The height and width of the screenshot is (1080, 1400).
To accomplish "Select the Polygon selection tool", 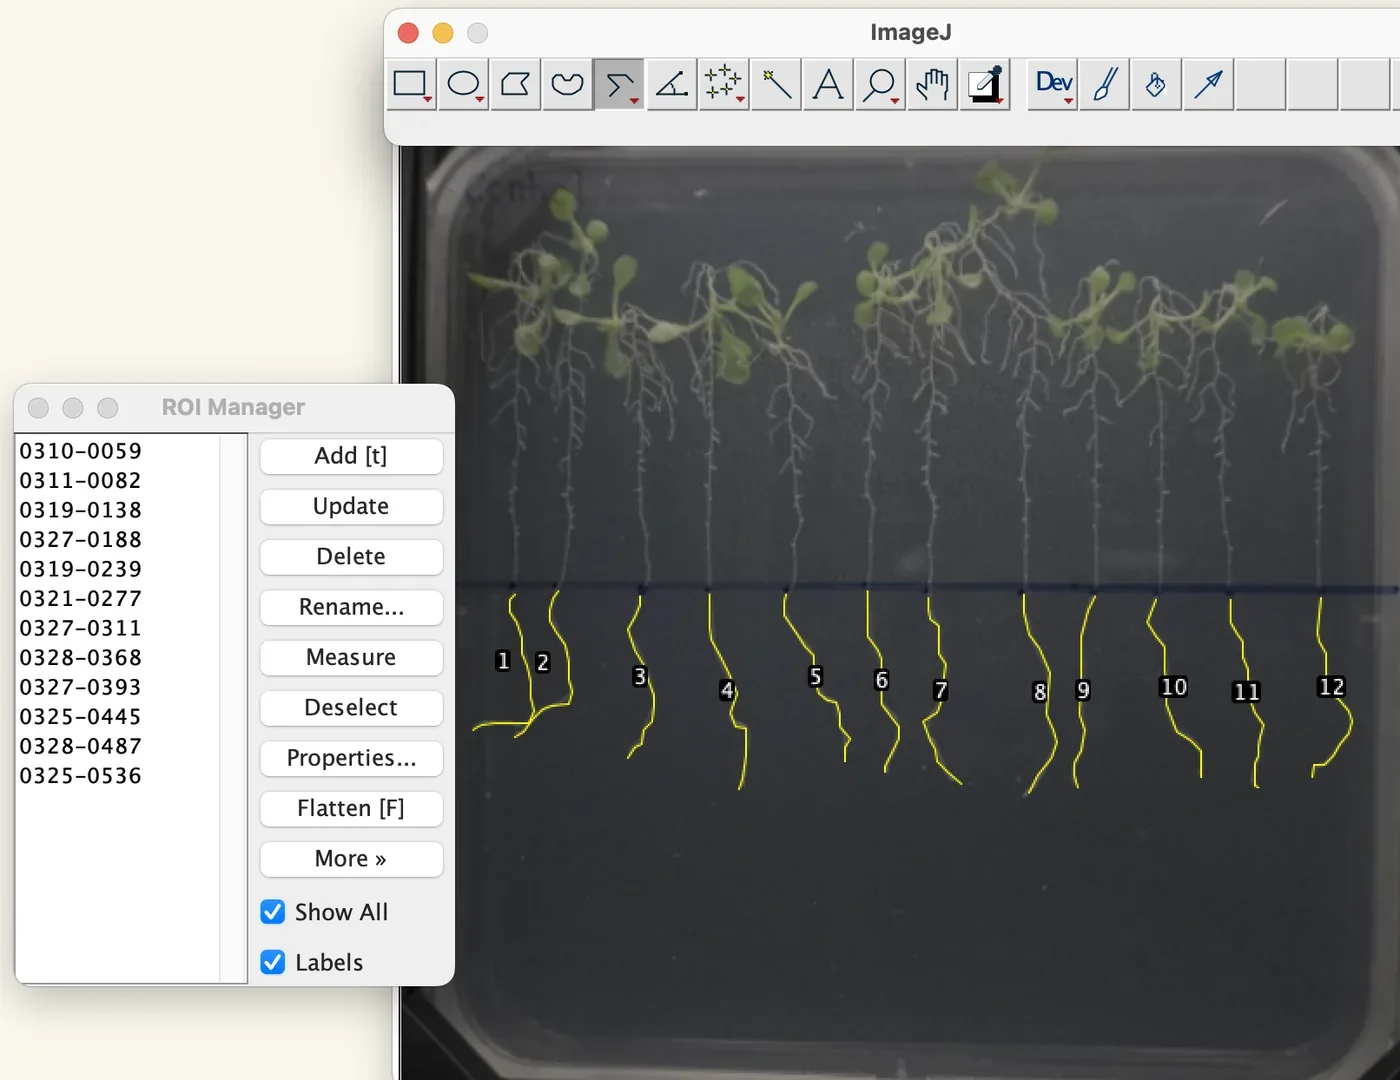I will 515,84.
